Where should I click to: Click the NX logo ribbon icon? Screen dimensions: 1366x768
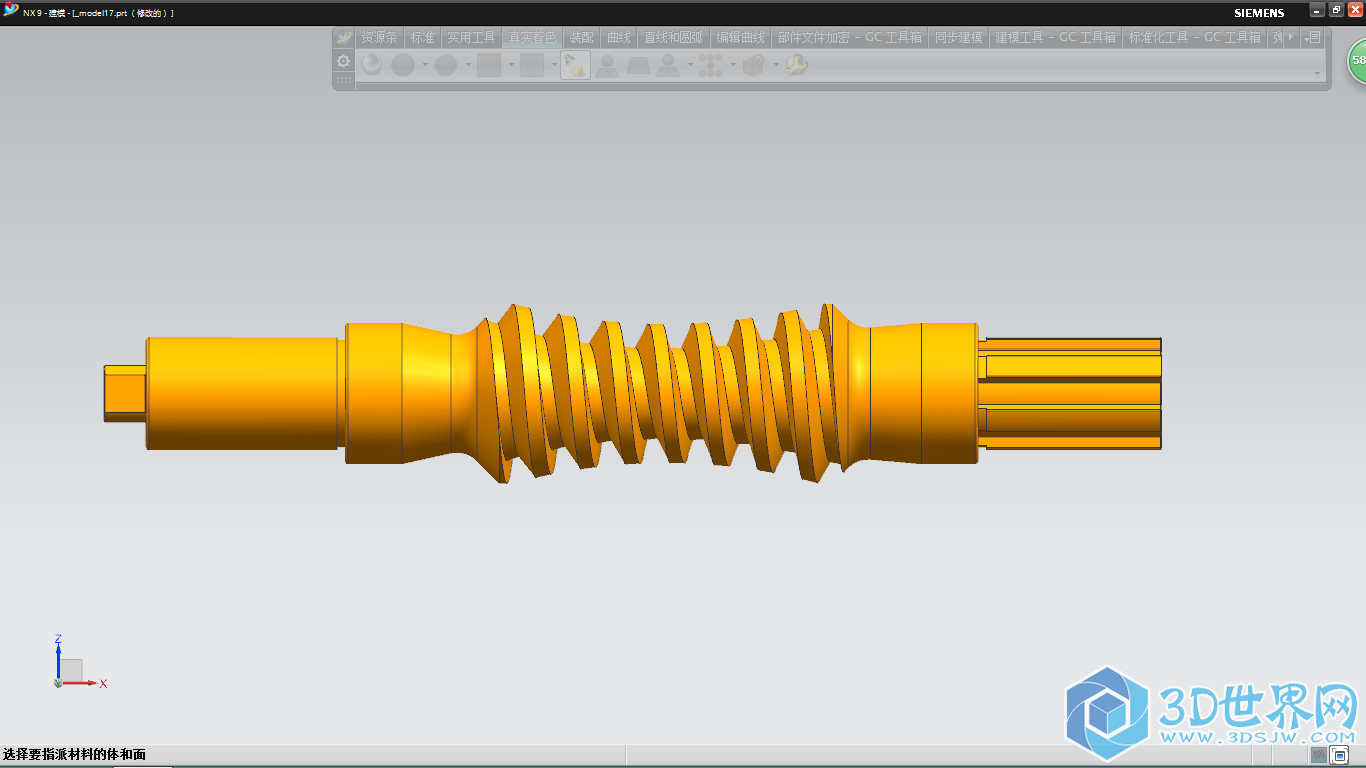click(x=344, y=37)
